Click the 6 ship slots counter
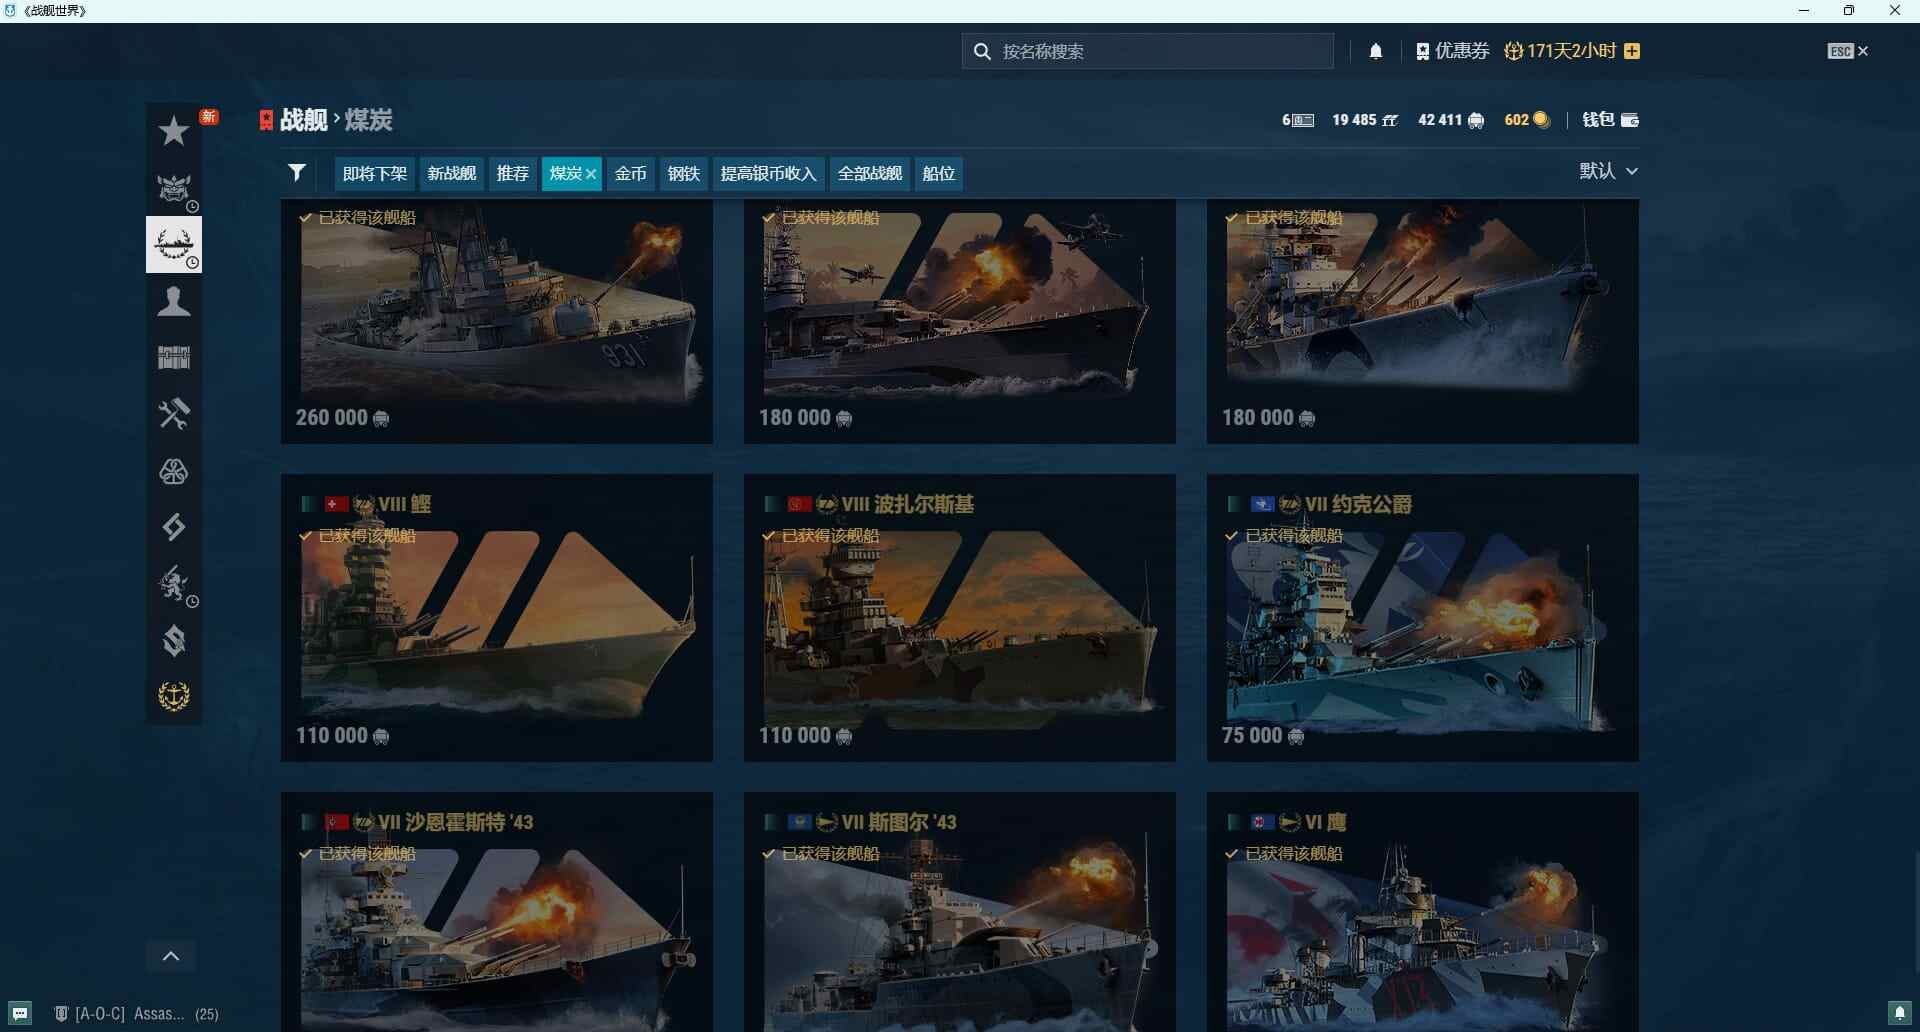The image size is (1920, 1032). (1298, 120)
